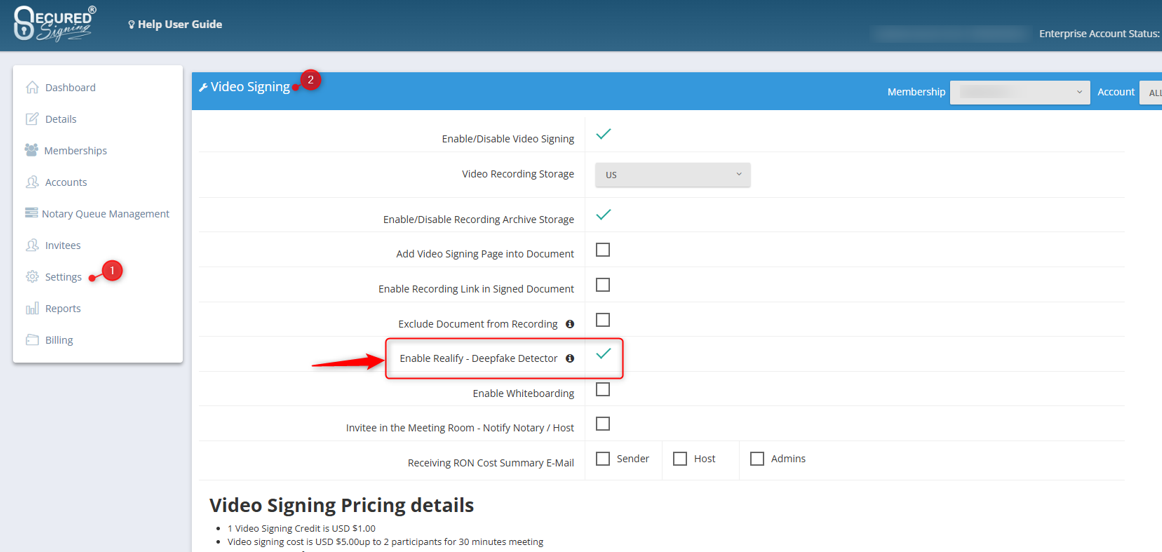Open Video Recording Storage US dropdown
The width and height of the screenshot is (1162, 552).
click(x=672, y=174)
